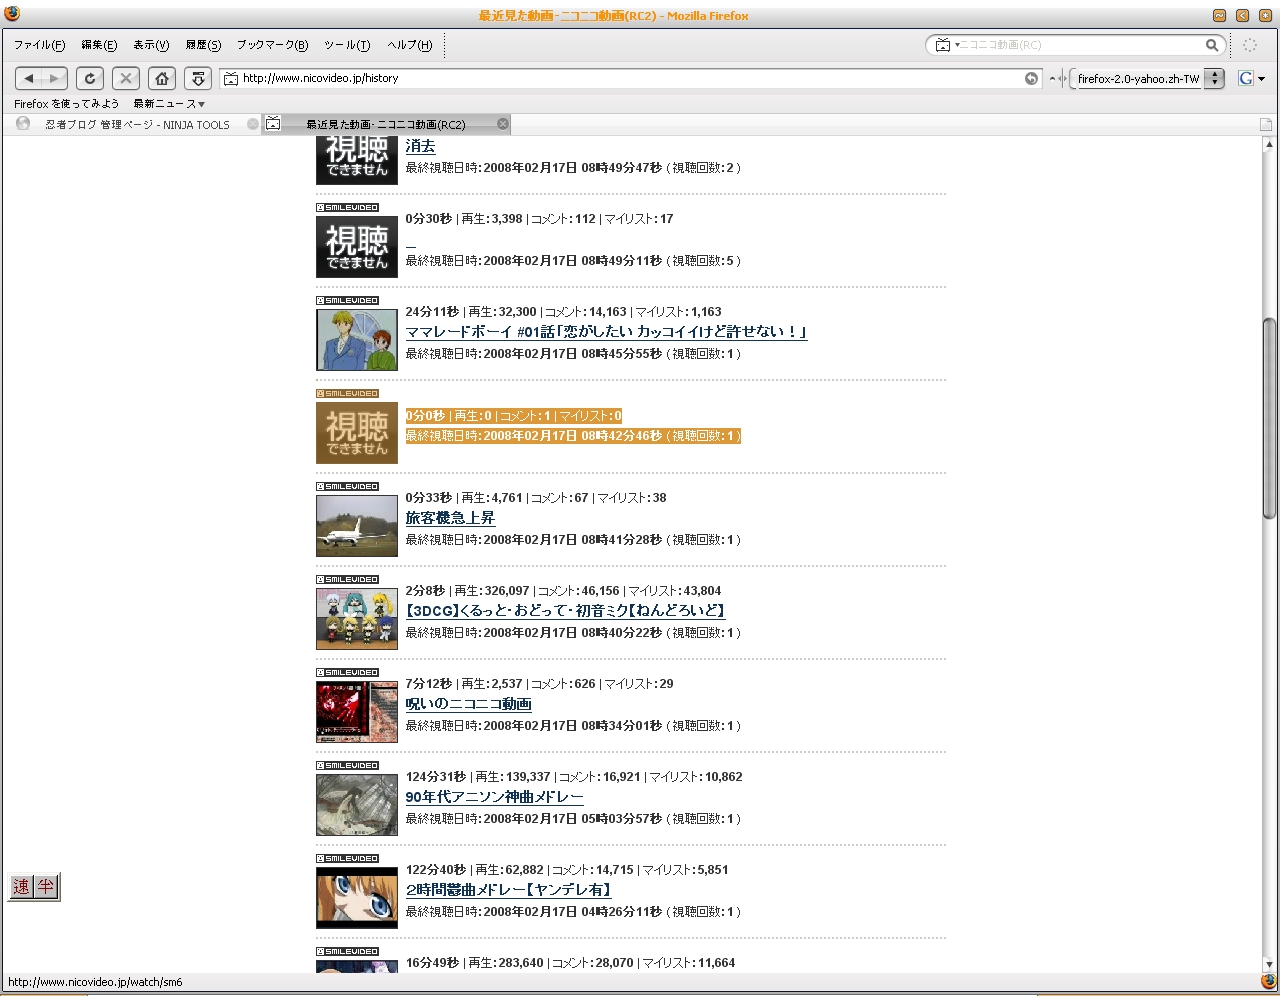Expand the 最新ニュース bookmark feed

coord(169,103)
